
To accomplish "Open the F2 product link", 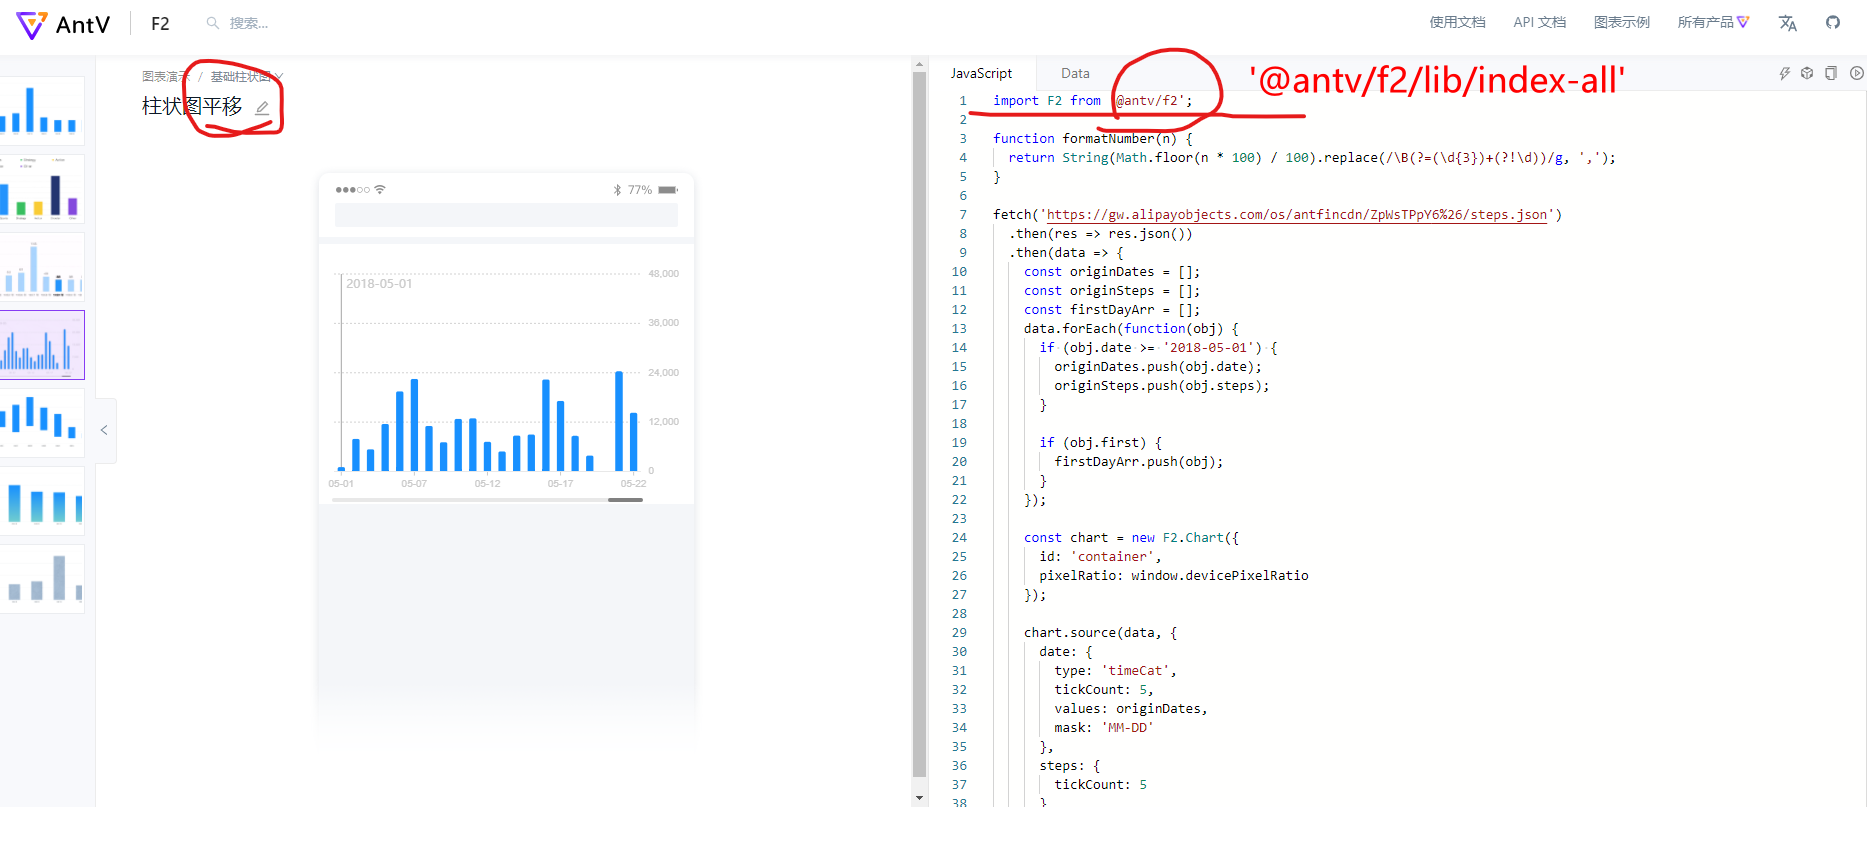I will pos(160,24).
